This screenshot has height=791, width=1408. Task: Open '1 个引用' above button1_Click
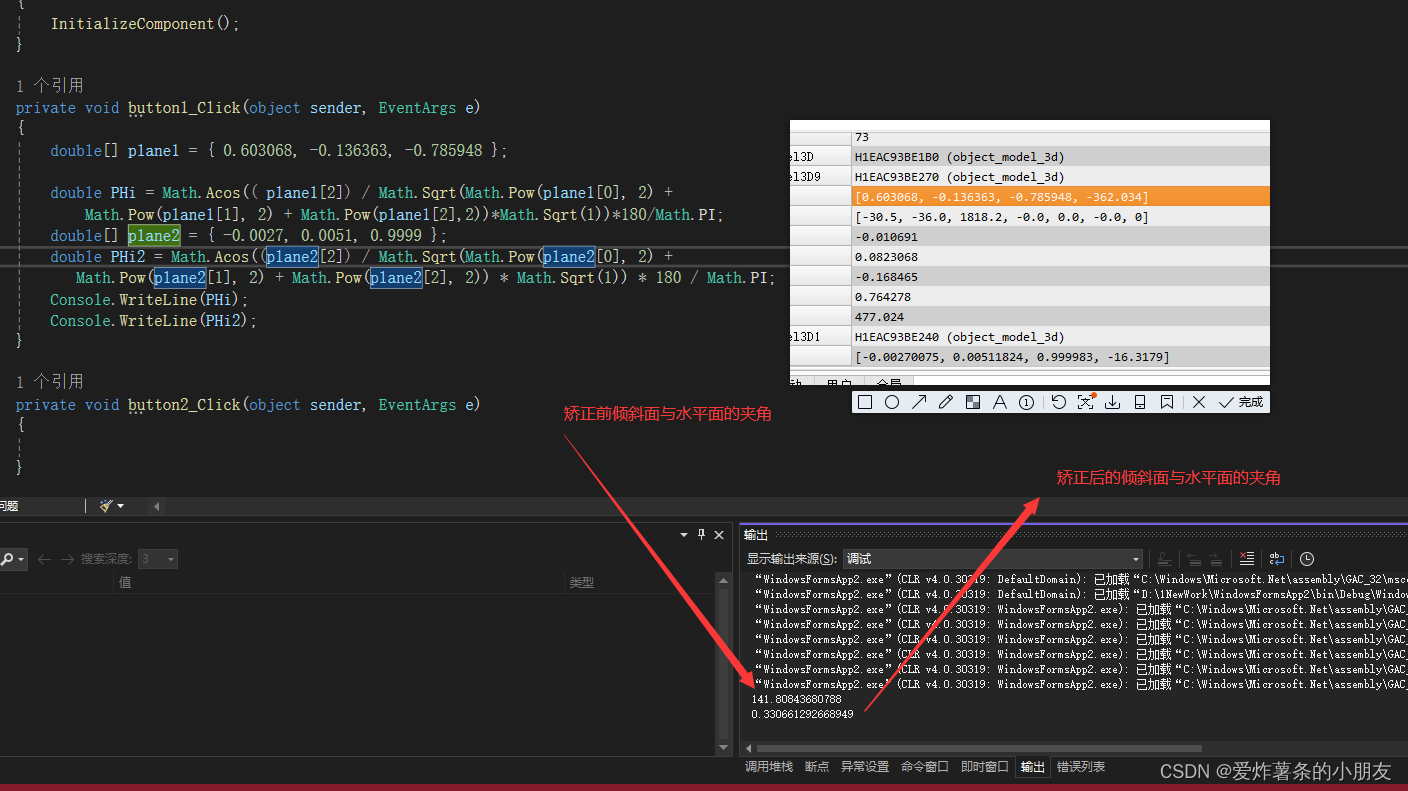tap(50, 85)
